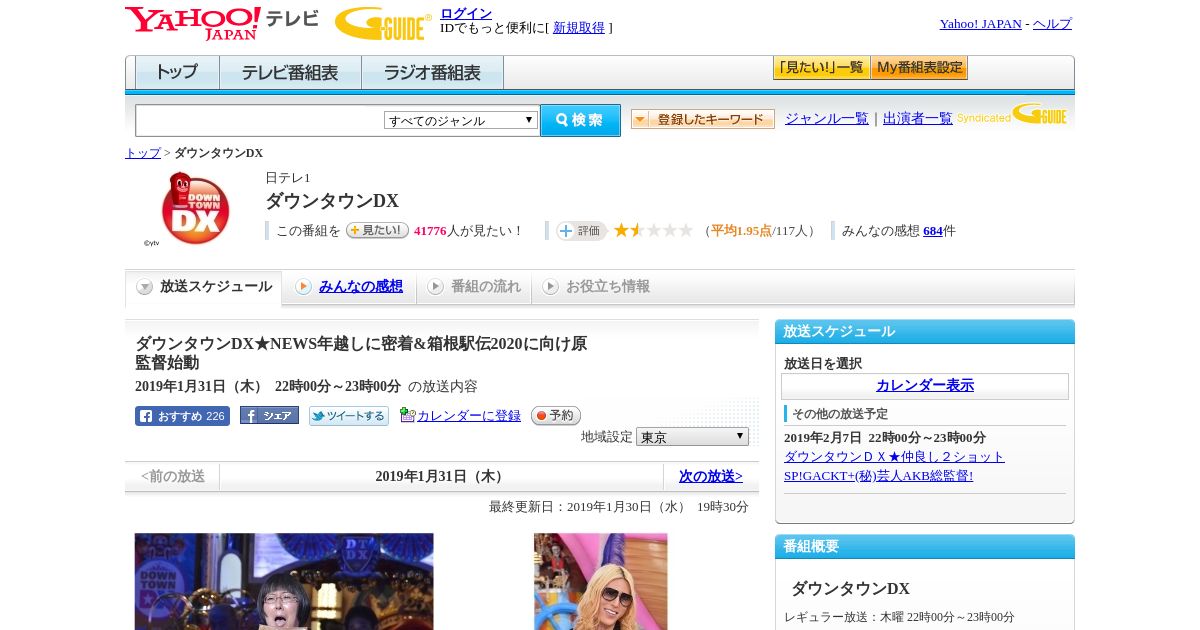The width and height of the screenshot is (1200, 630).
Task: Click the Facebook シェア button
Action: (269, 415)
